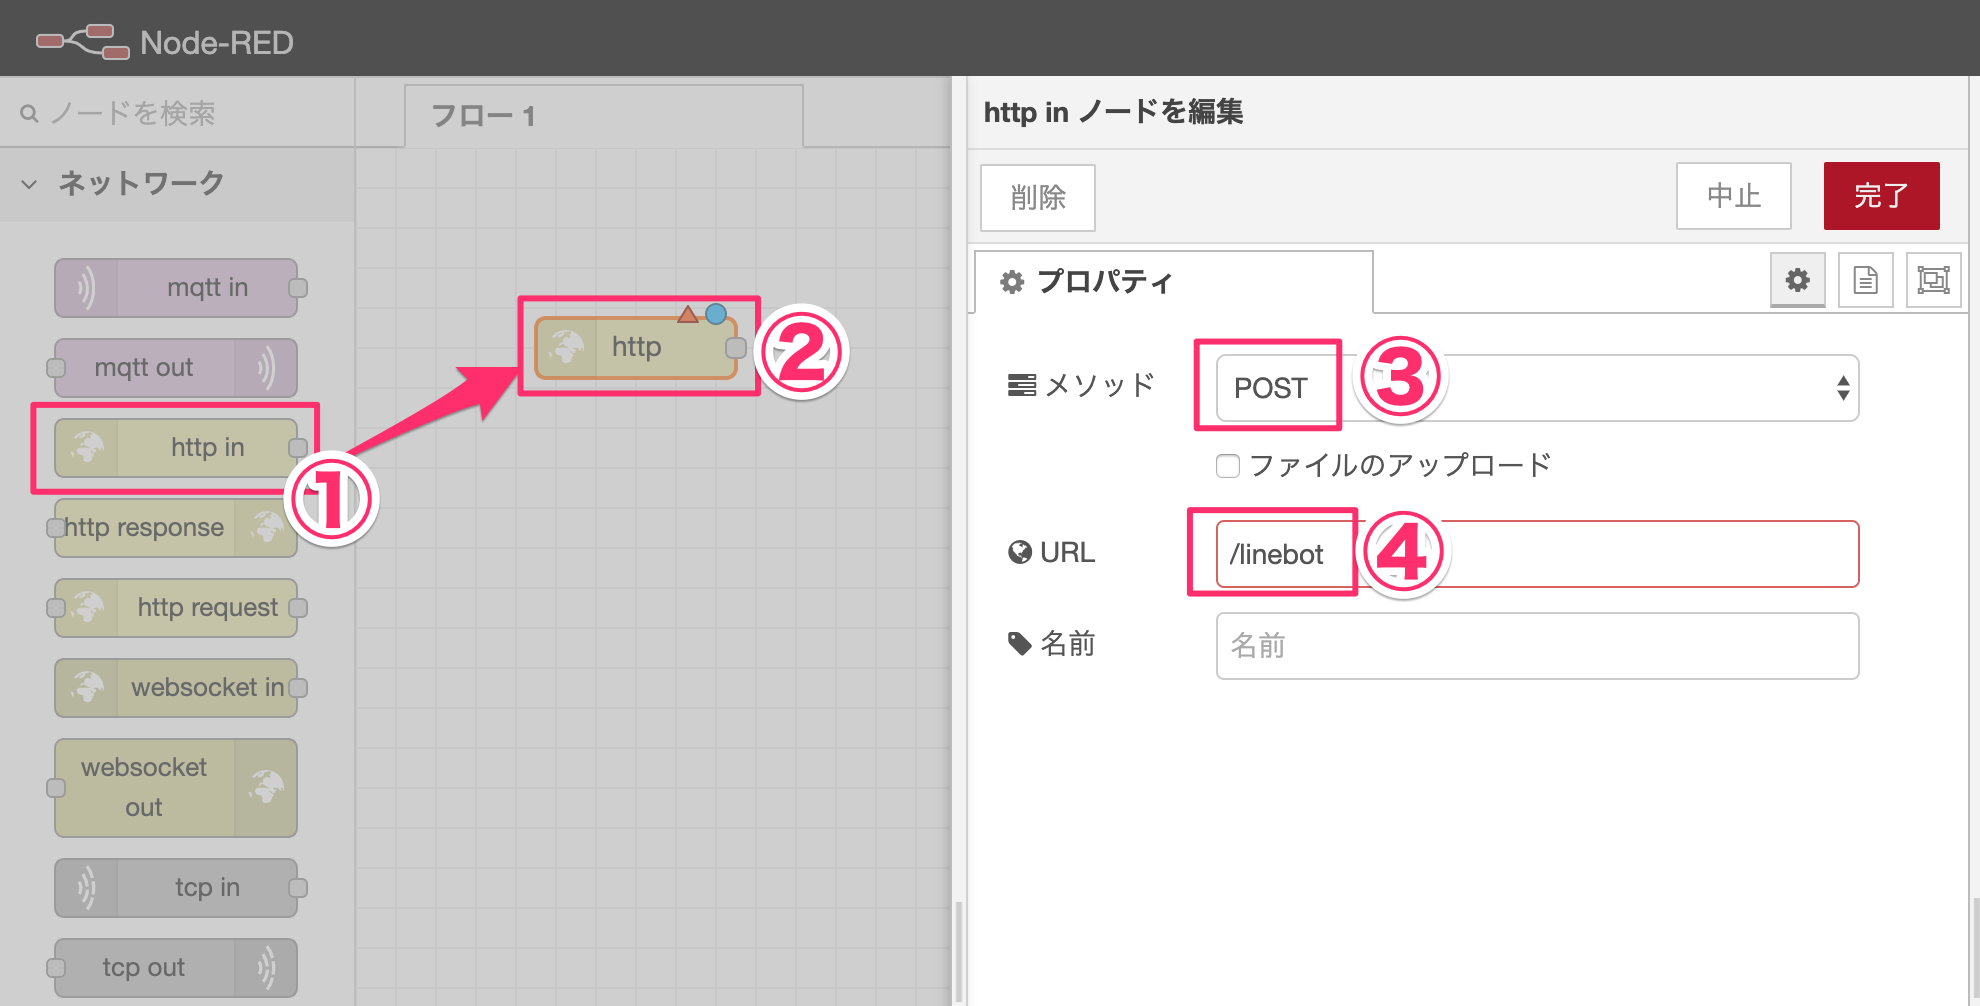Viewport: 1980px width, 1006px height.
Task: Click the 名前 label with tag icon
Action: pyautogui.click(x=1052, y=644)
